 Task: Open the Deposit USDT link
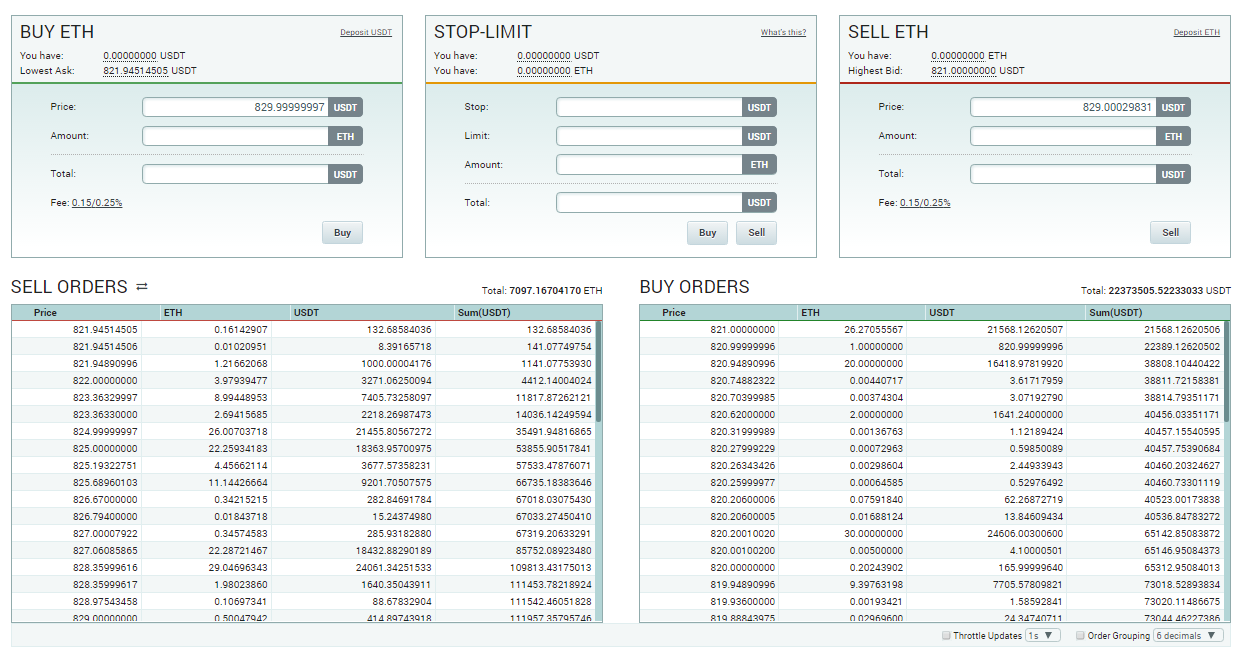click(x=366, y=33)
